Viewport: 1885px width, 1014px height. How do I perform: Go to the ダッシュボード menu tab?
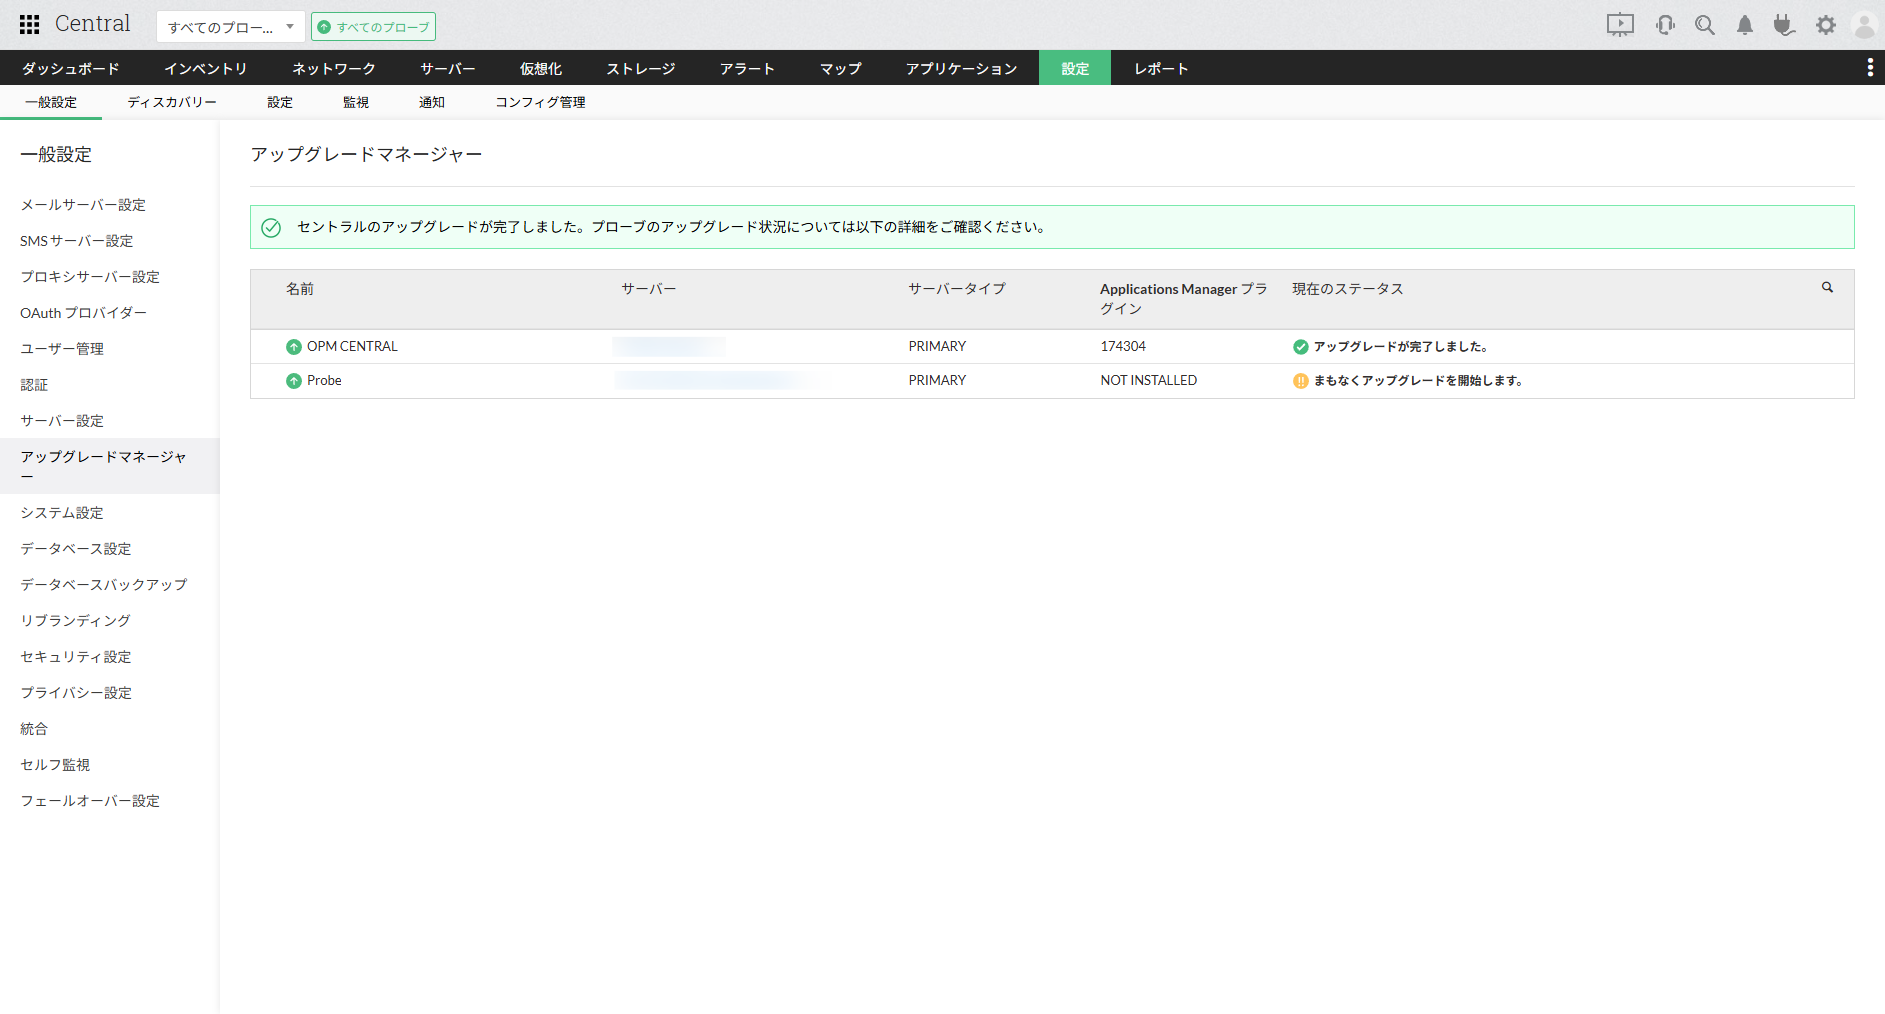tap(70, 68)
